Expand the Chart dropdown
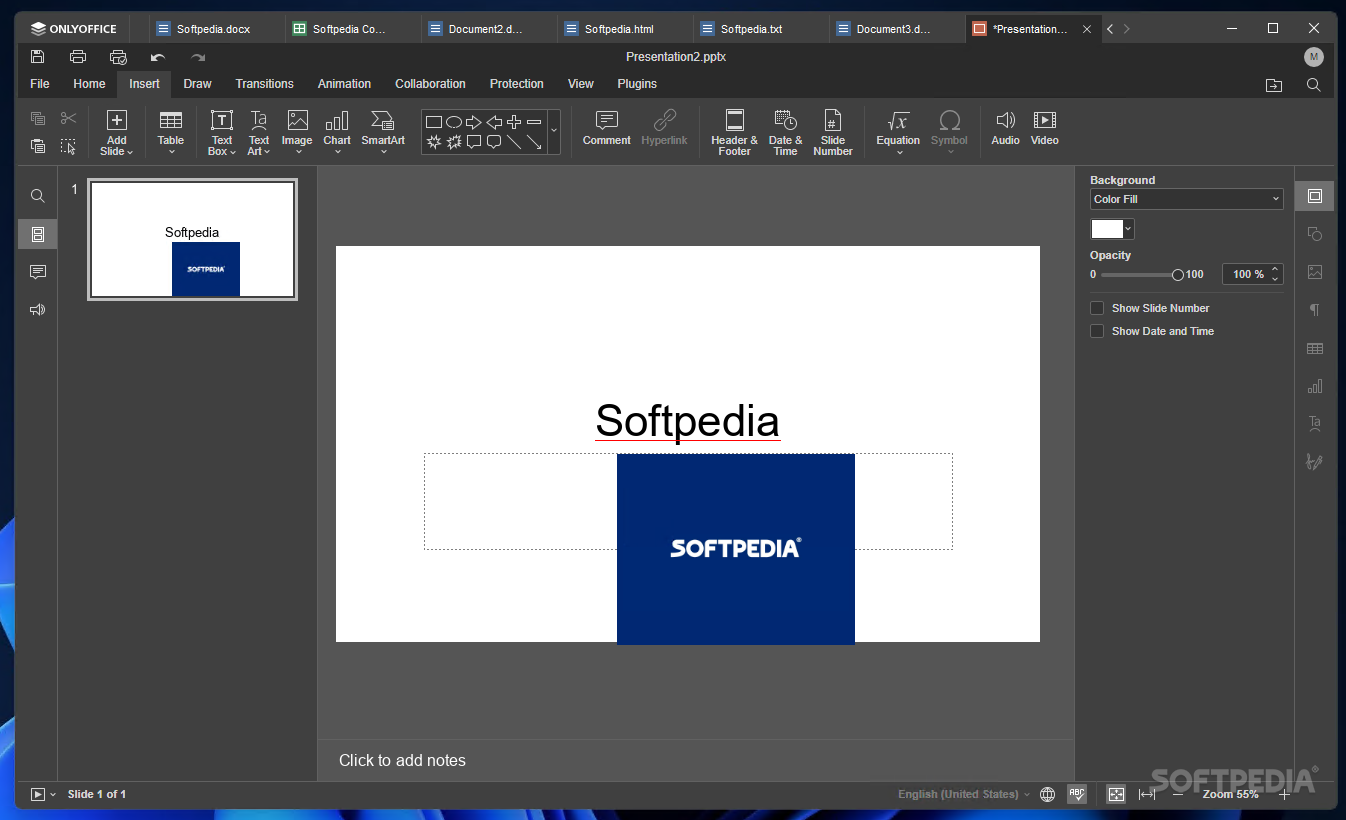Screen dimensions: 1346x820 [x=337, y=152]
